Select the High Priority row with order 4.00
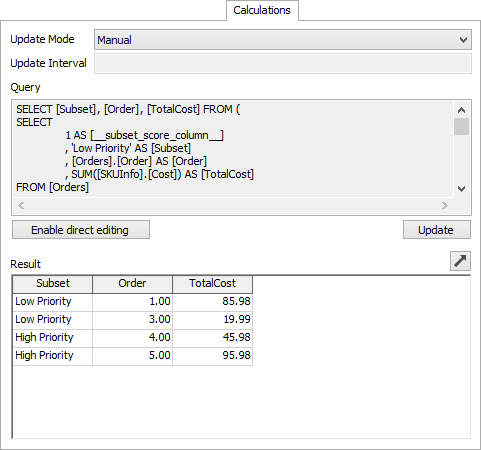 click(132, 338)
